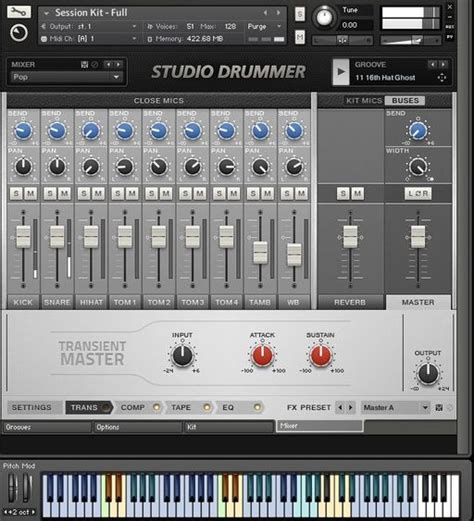Screen dimensions: 474x521
Task: Select the TOM 3 channel label
Action: [x=192, y=302]
